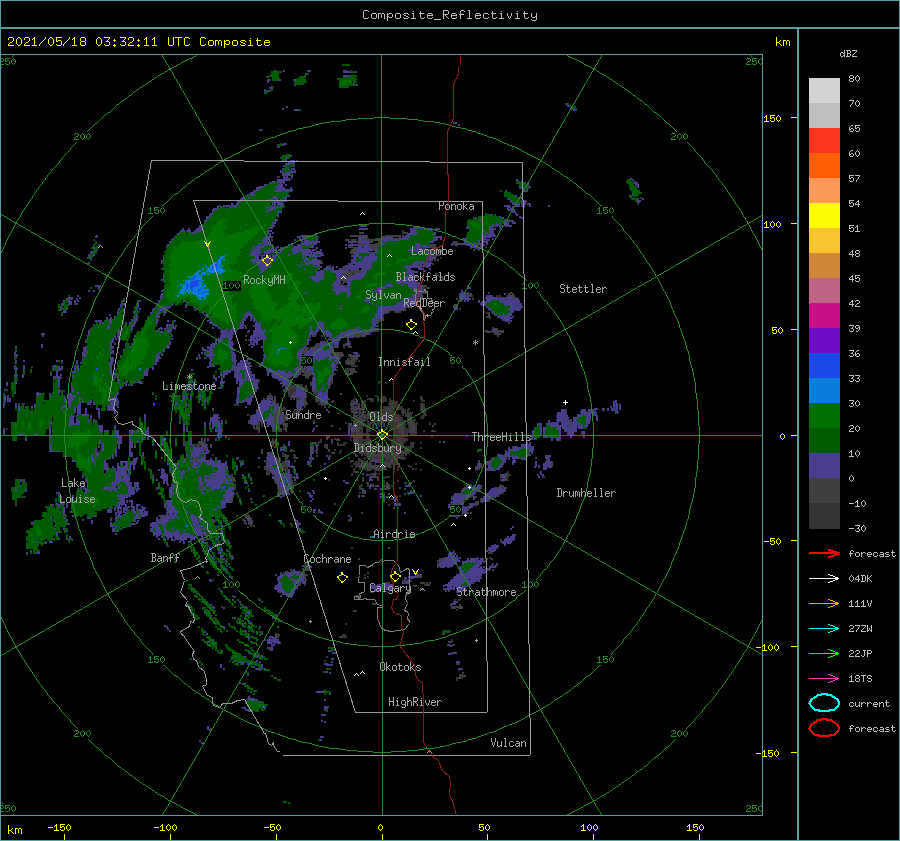Click the green 22JP arrow in legend
The image size is (900, 841).
824,653
